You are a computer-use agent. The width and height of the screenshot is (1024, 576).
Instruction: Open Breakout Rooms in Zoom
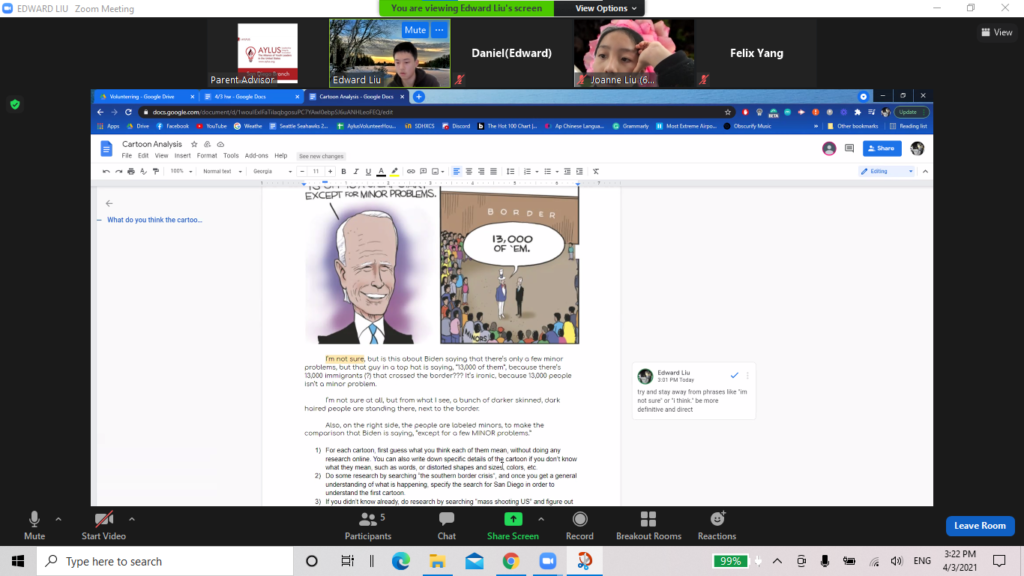click(648, 526)
